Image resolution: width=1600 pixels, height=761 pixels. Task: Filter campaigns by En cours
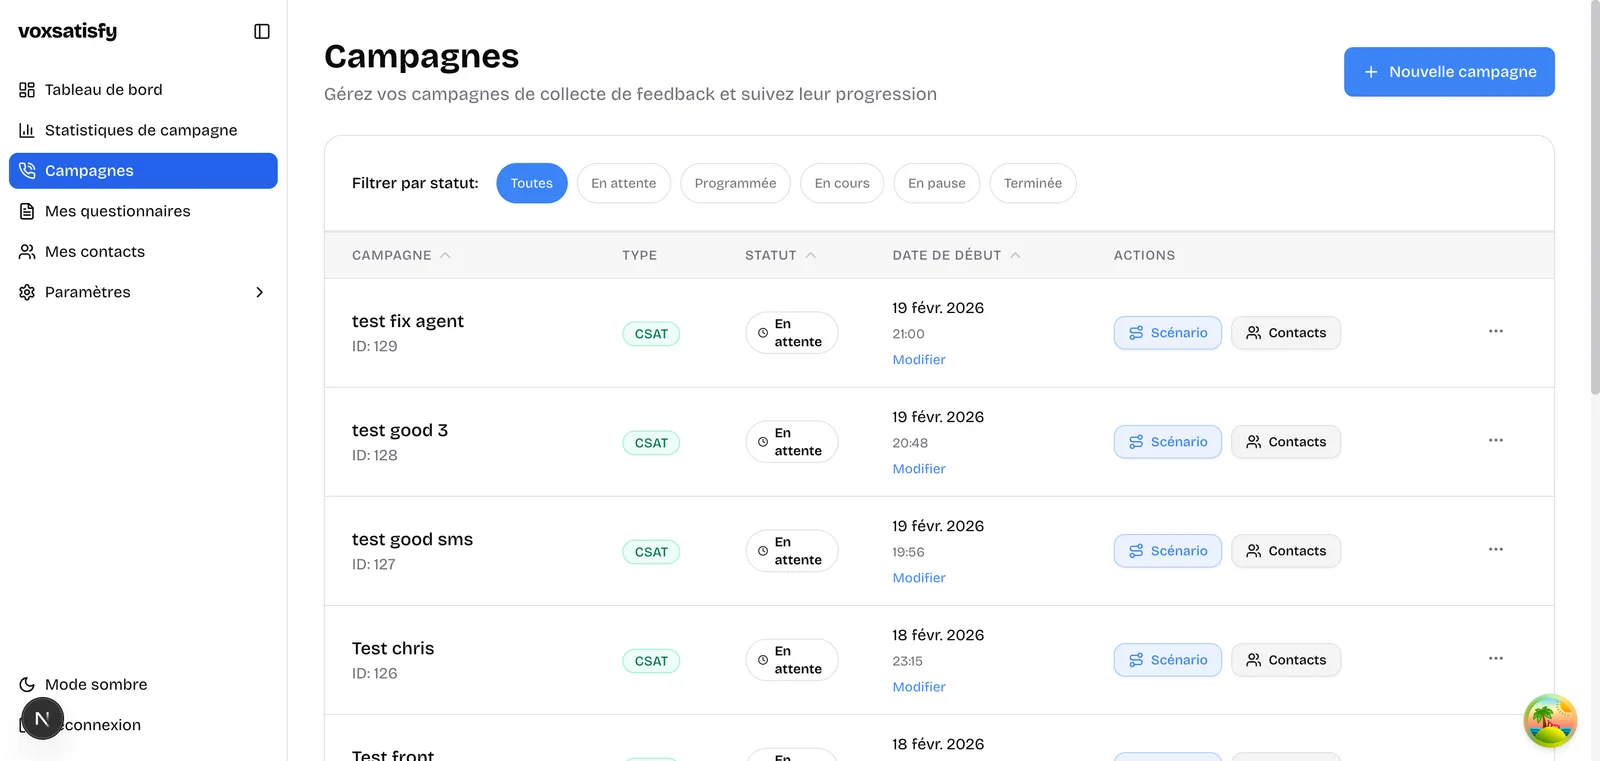point(842,183)
